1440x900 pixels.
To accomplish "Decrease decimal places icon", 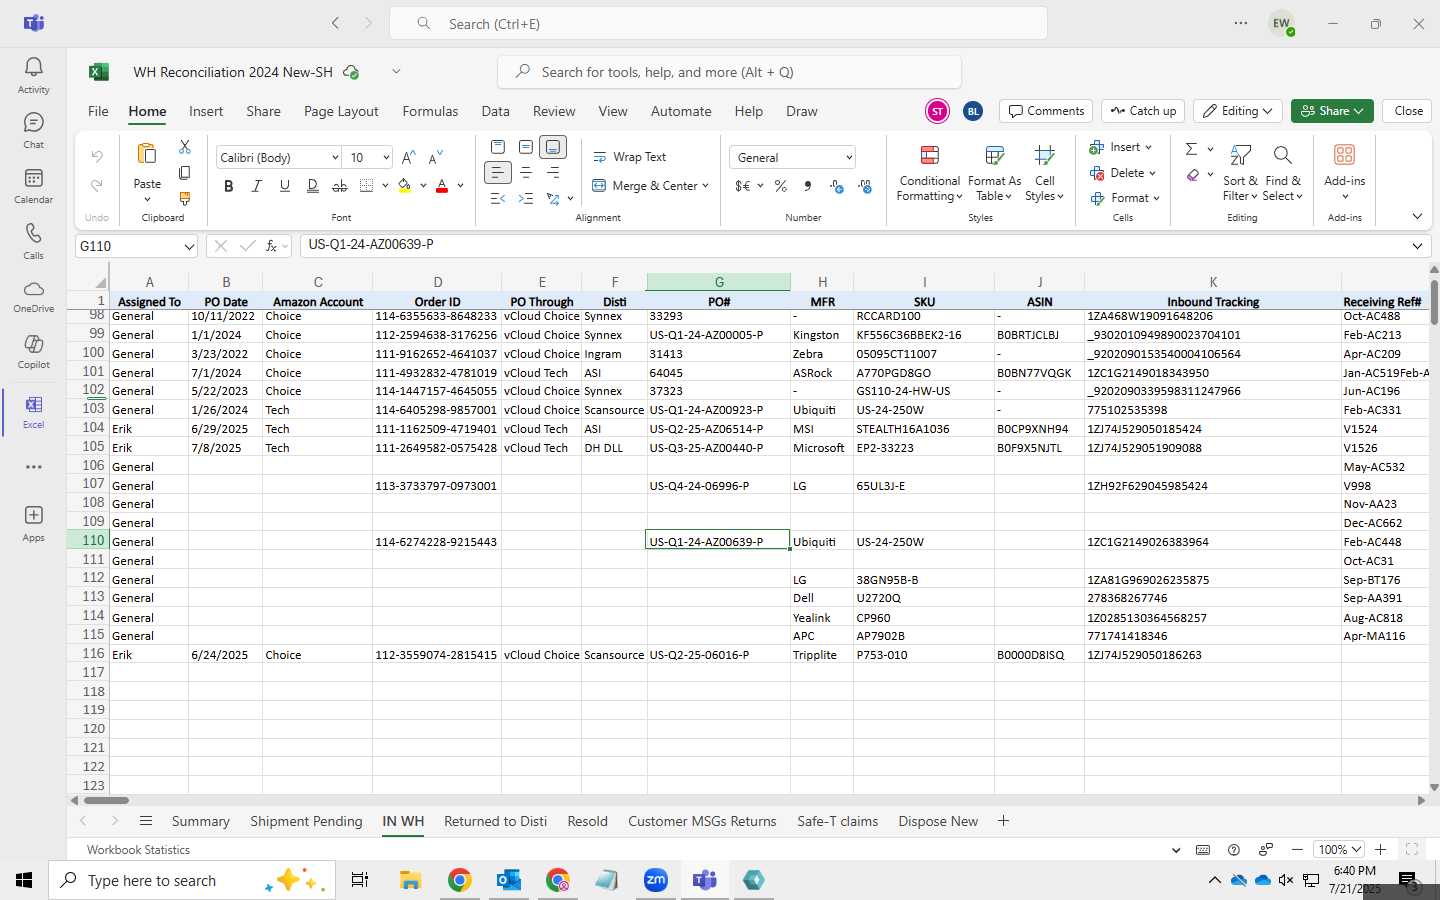I will (865, 186).
